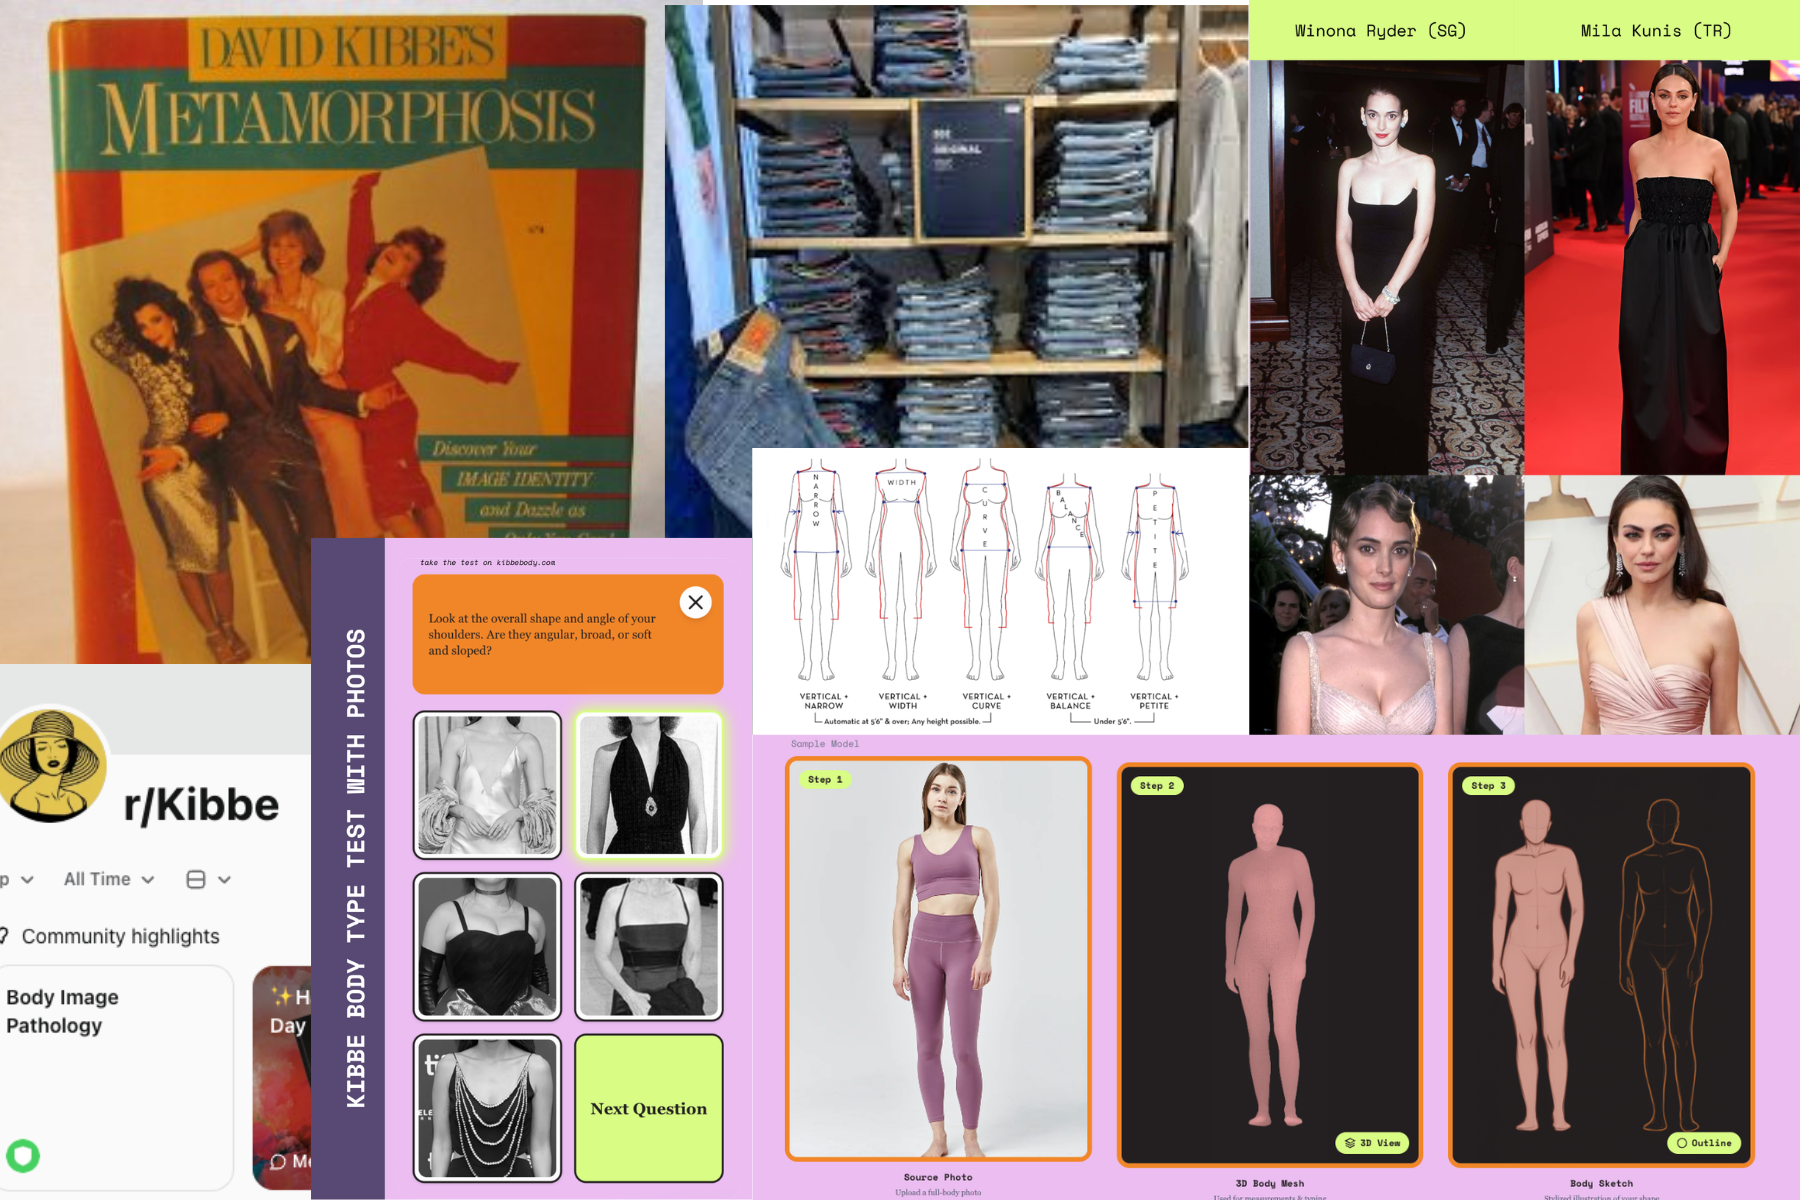Click the Outline button
Image resolution: width=1800 pixels, height=1200 pixels.
pyautogui.click(x=1704, y=1143)
